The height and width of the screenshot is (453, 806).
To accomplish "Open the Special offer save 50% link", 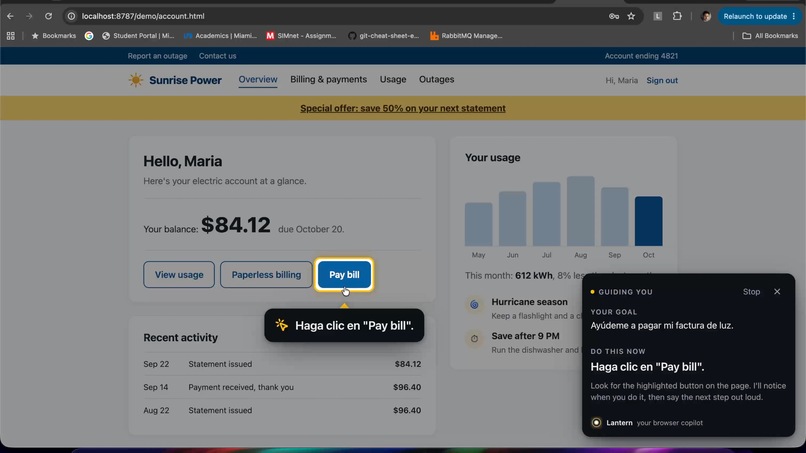I will 403,108.
